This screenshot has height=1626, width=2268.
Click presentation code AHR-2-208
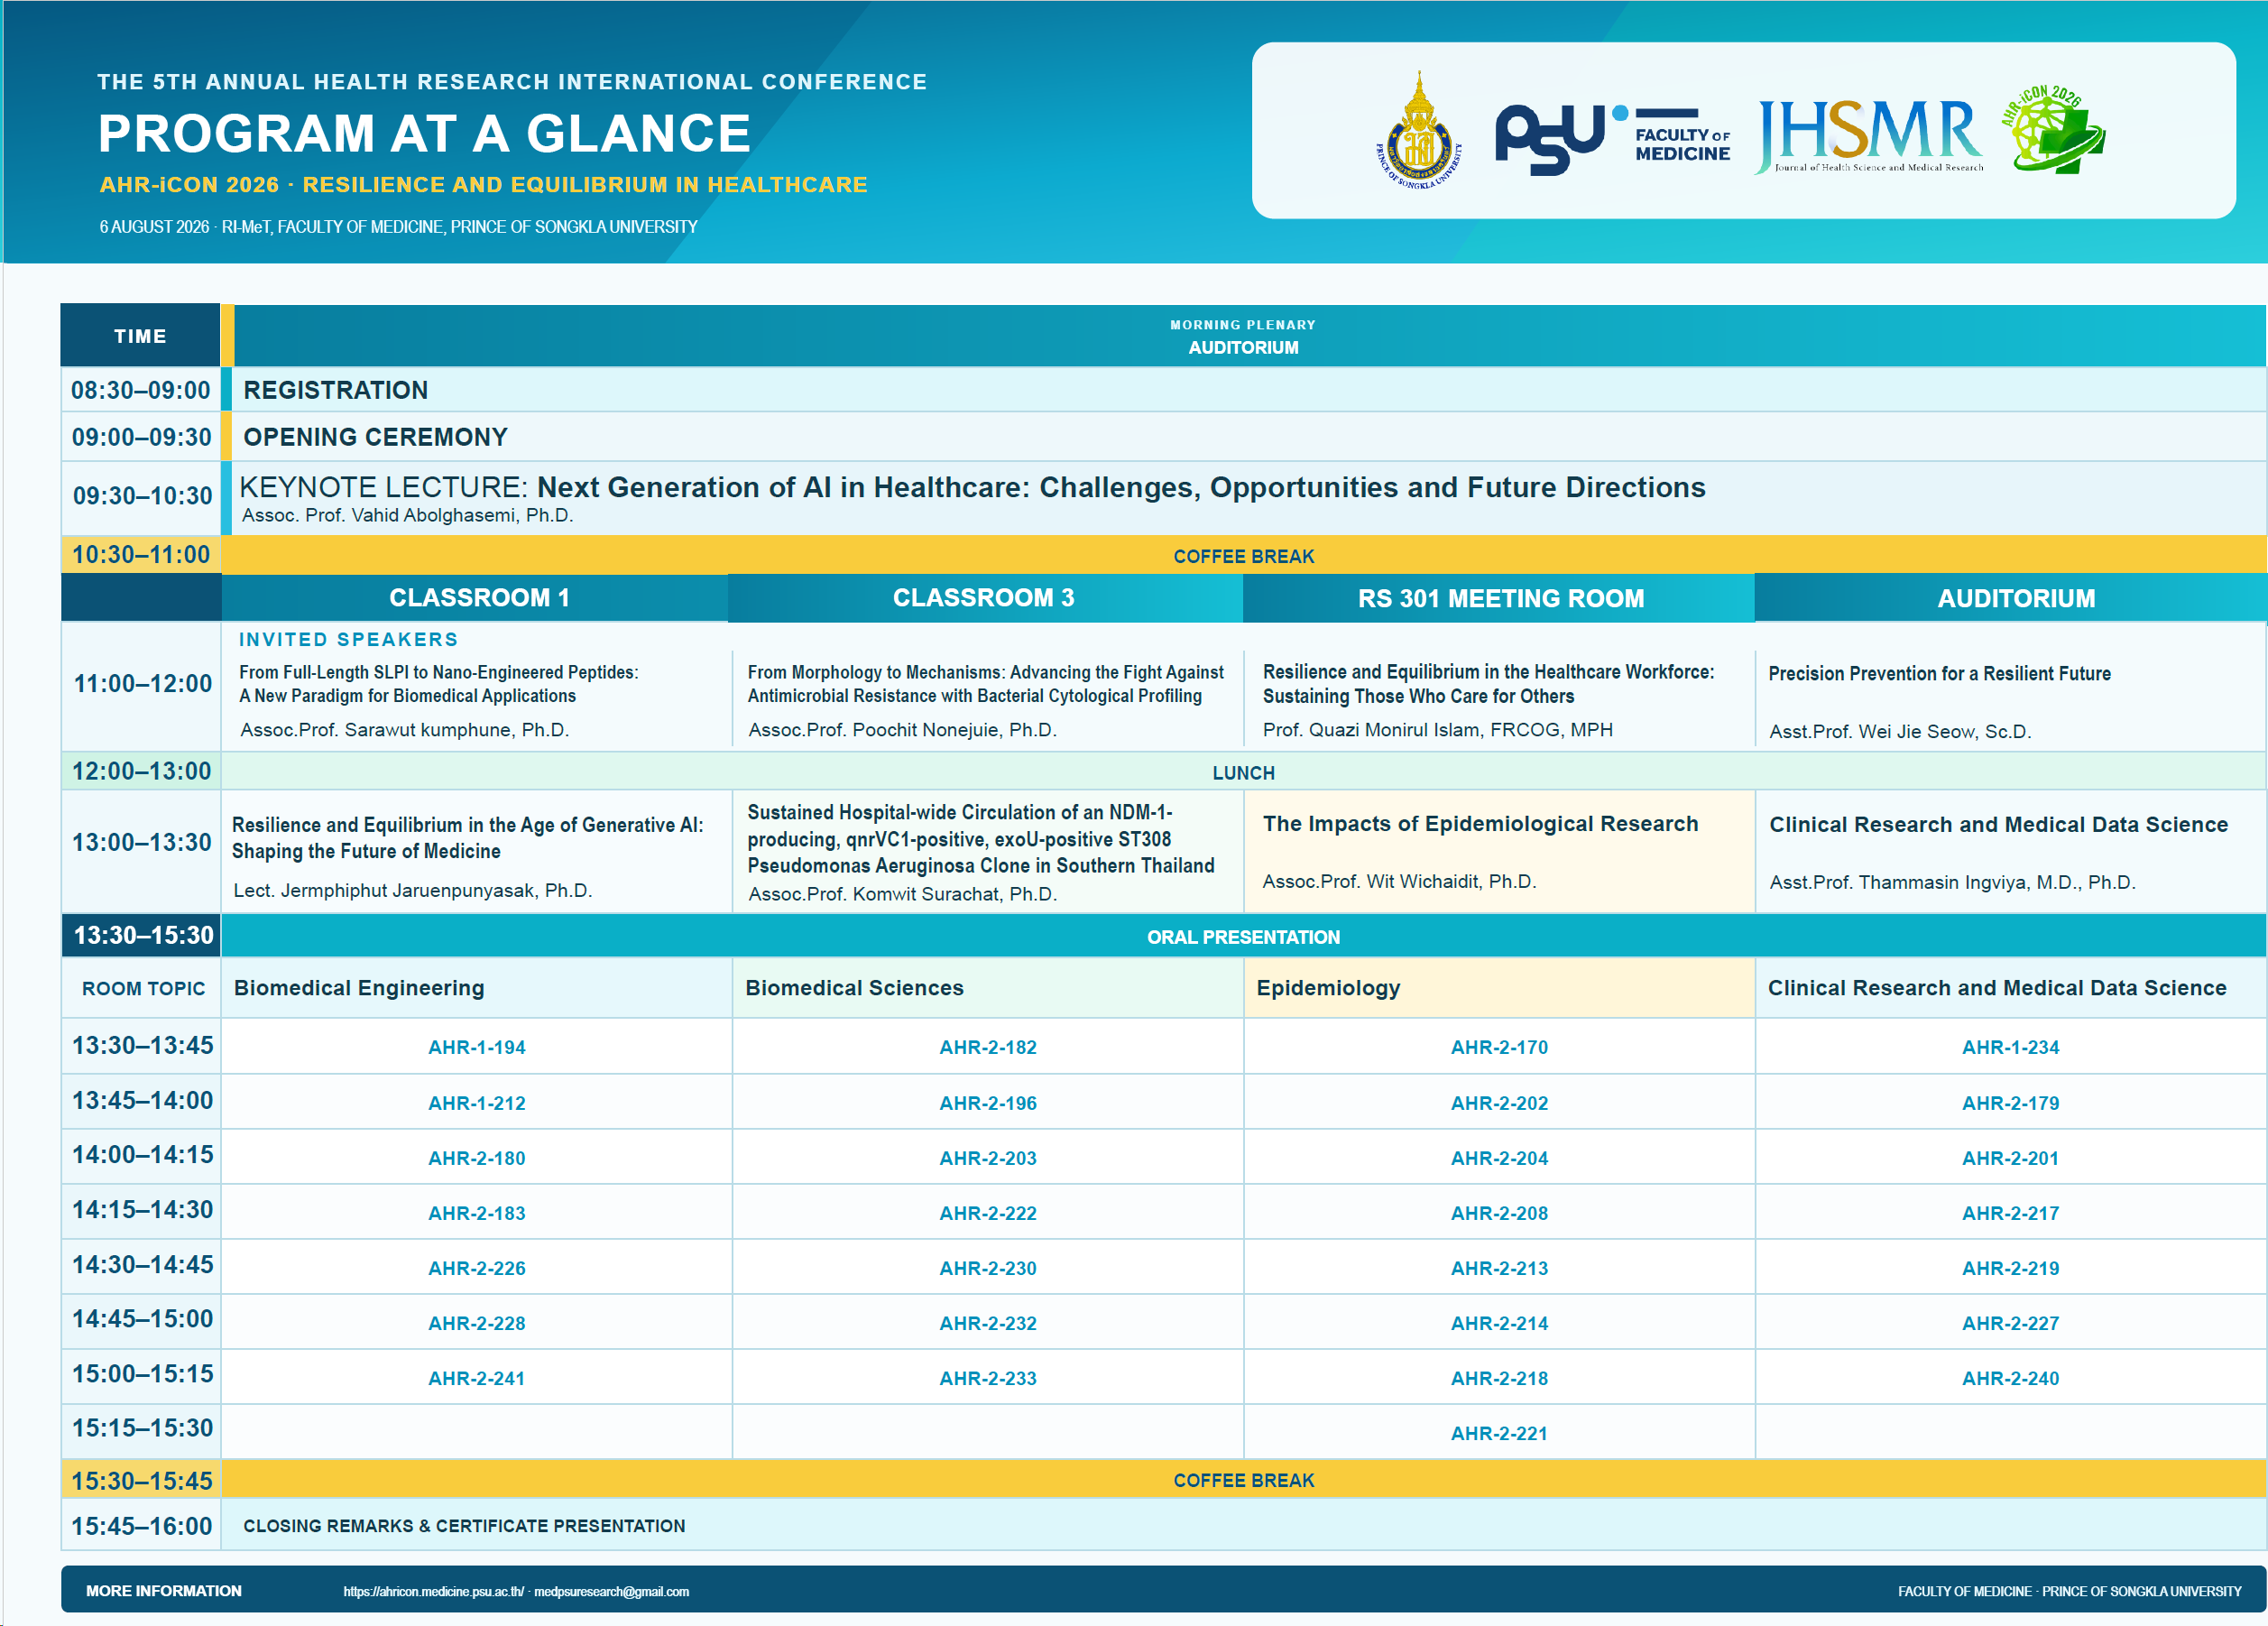[1499, 1214]
